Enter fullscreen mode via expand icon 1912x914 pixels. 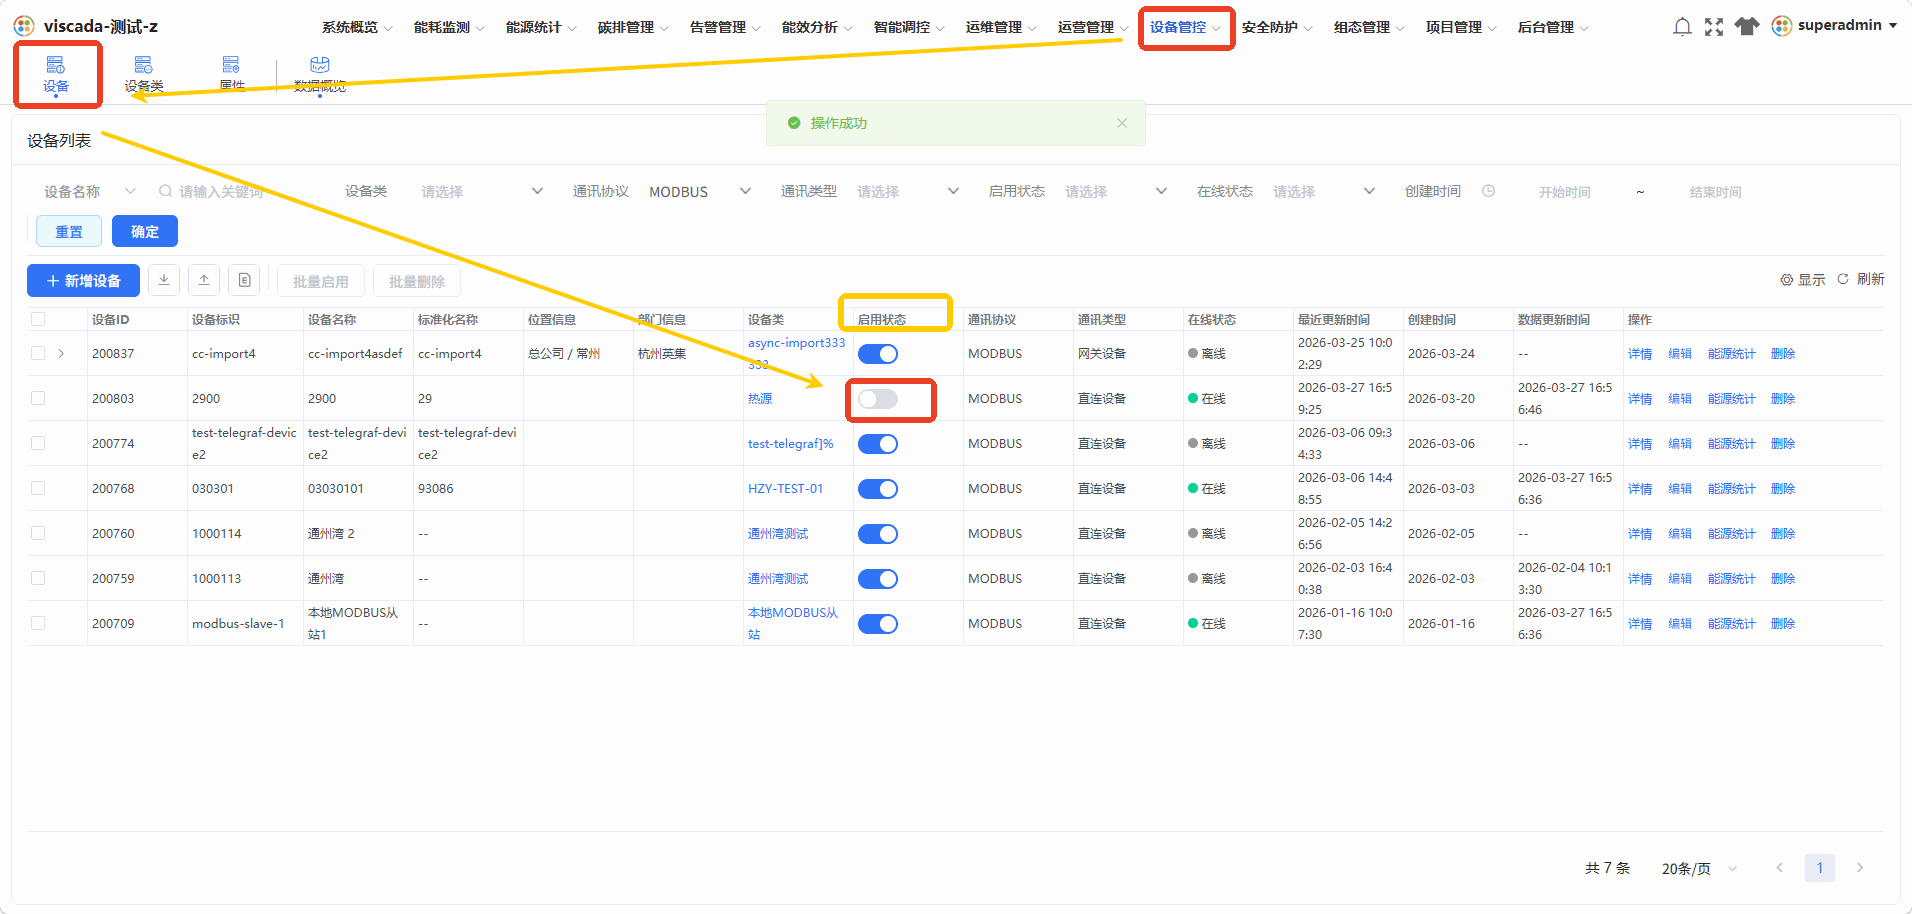pos(1714,27)
